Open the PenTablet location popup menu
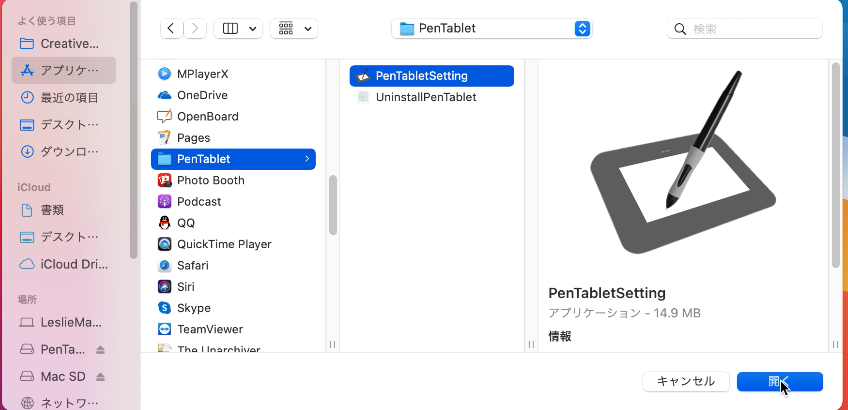Viewport: 848px width, 410px height. 492,29
